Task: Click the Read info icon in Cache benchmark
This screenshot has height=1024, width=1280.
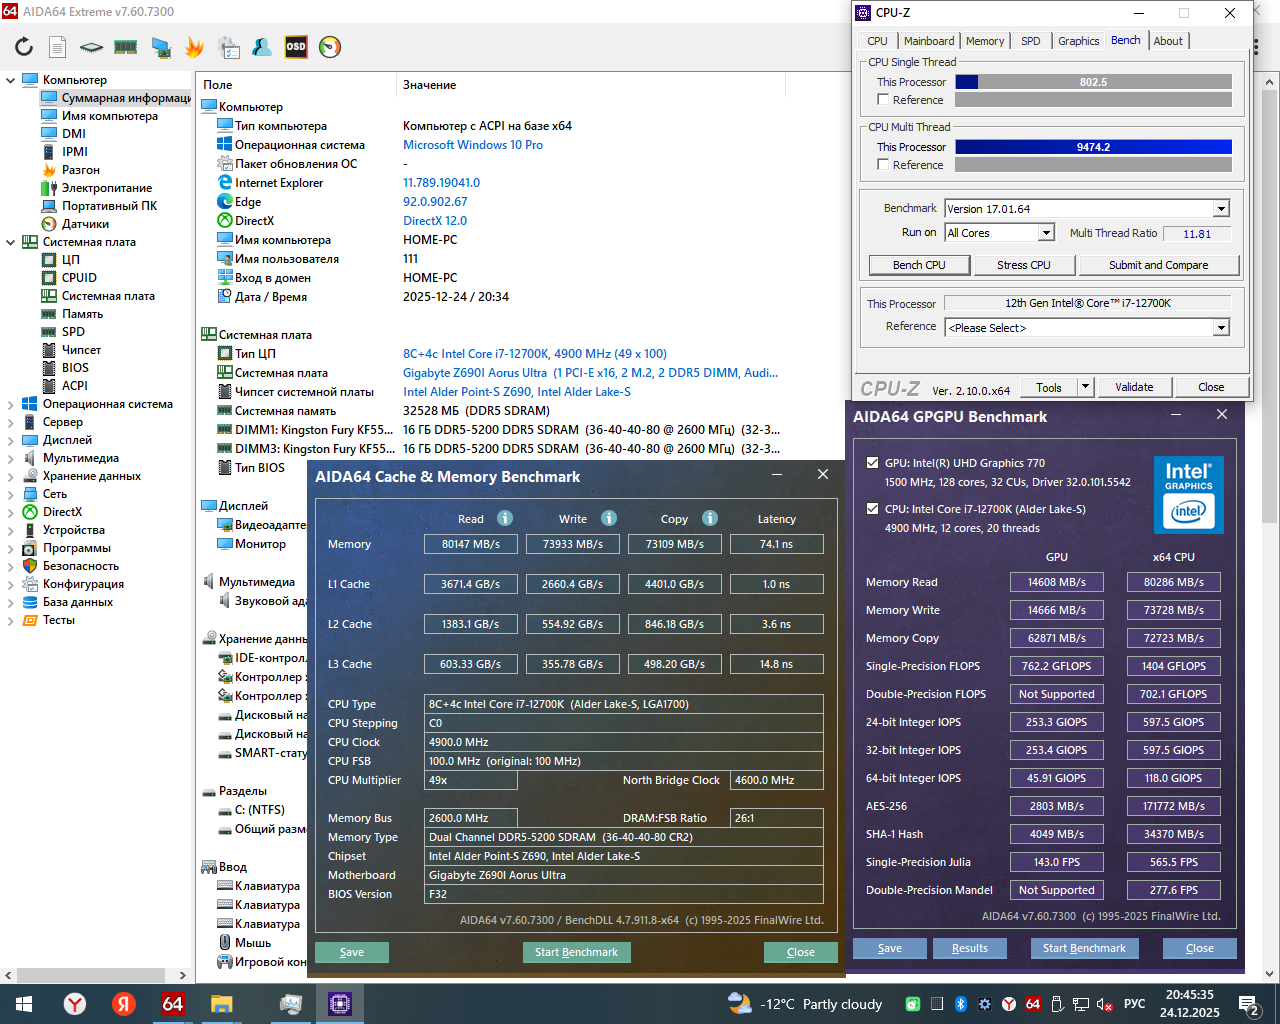Action: 505,518
